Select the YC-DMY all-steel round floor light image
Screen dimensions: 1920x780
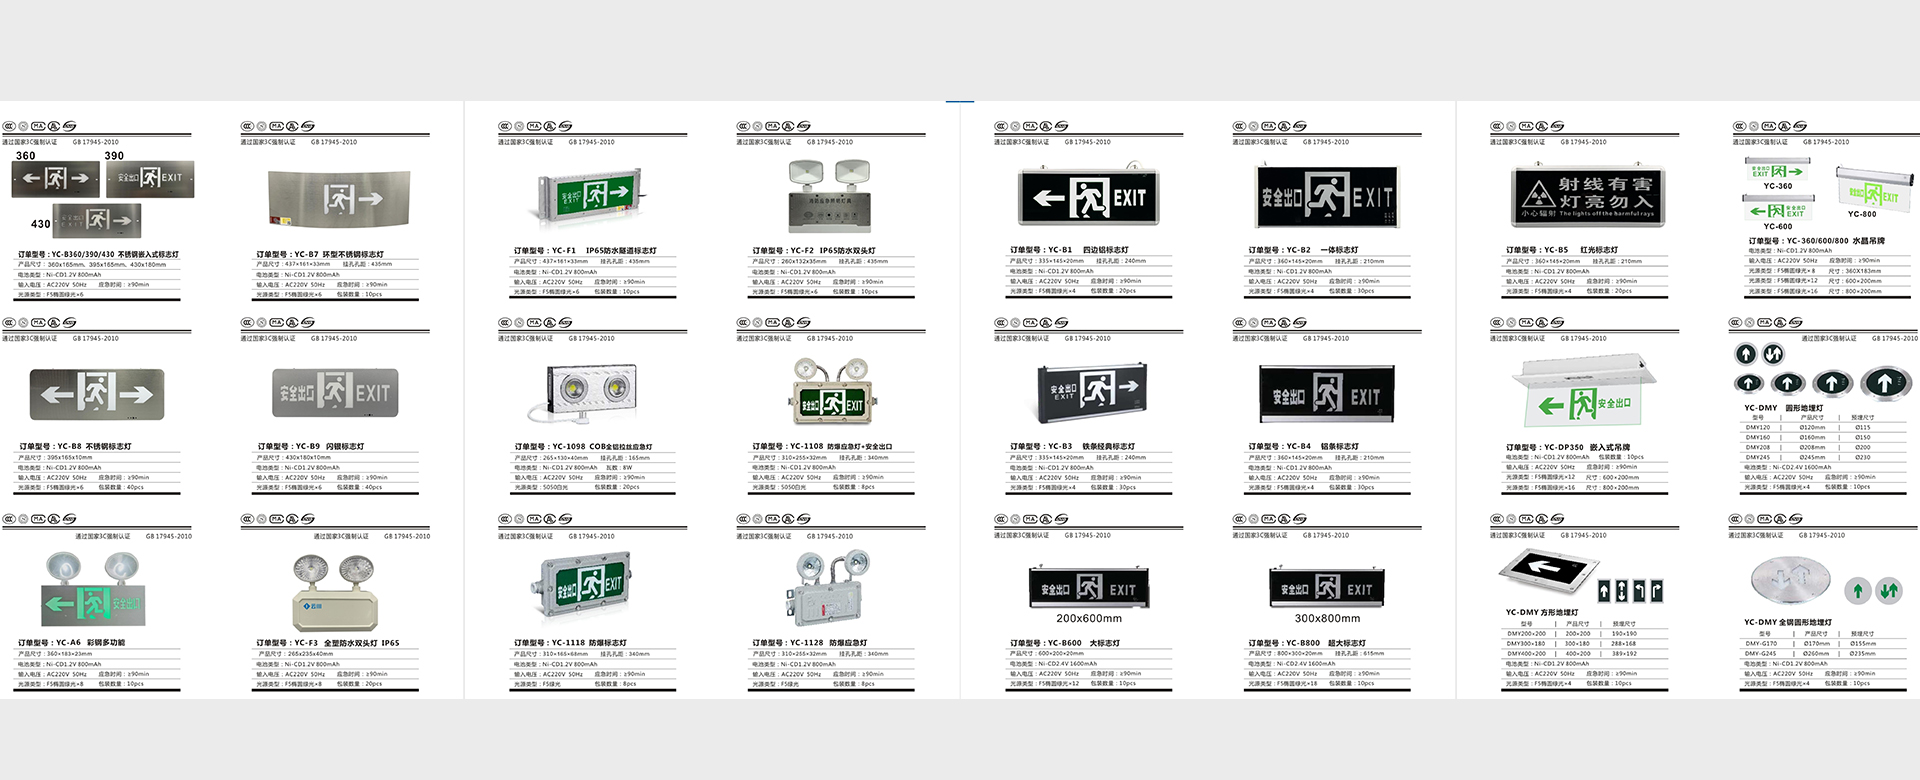(x=1790, y=579)
